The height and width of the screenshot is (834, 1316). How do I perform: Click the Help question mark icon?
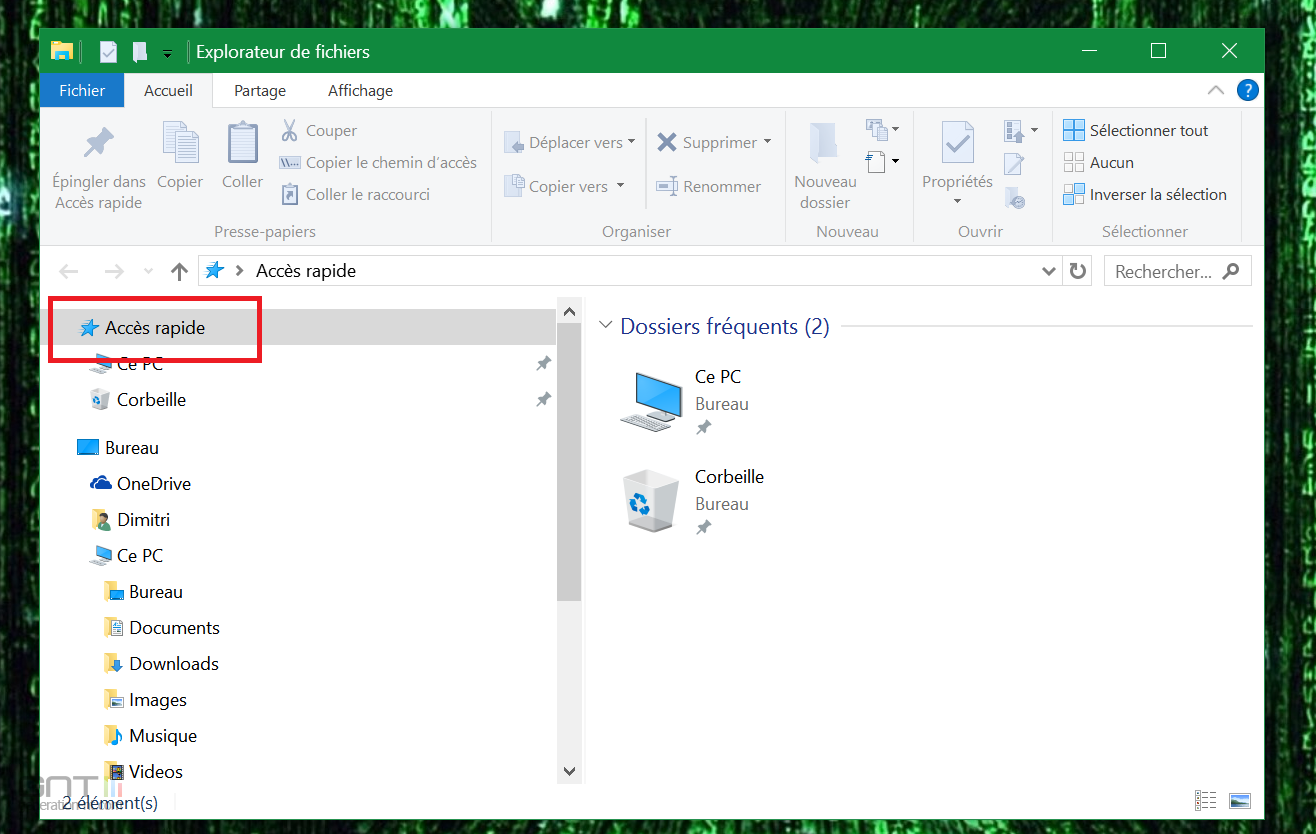[1248, 91]
